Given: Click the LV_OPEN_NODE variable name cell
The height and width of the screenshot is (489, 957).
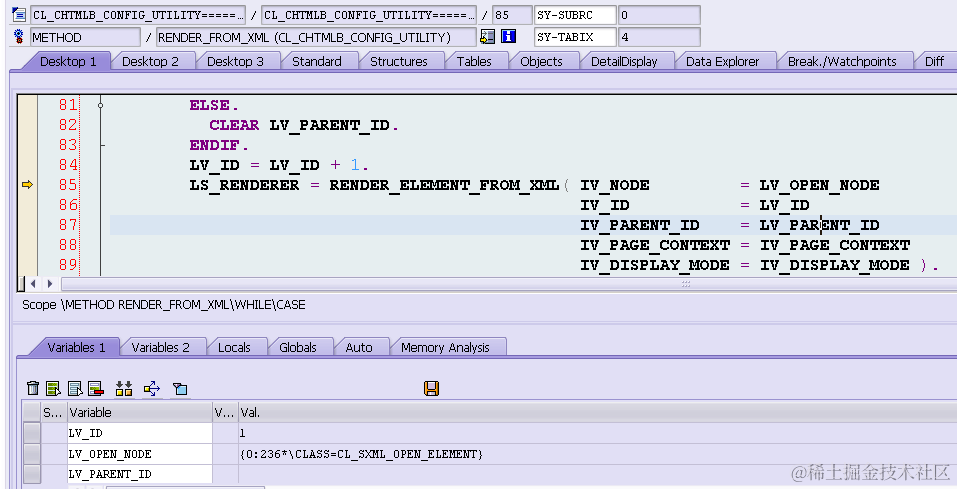Looking at the screenshot, I should click(139, 454).
